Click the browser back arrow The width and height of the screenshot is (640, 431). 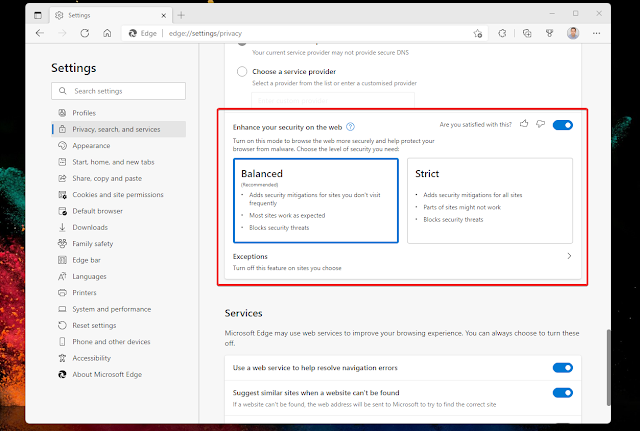coord(40,33)
